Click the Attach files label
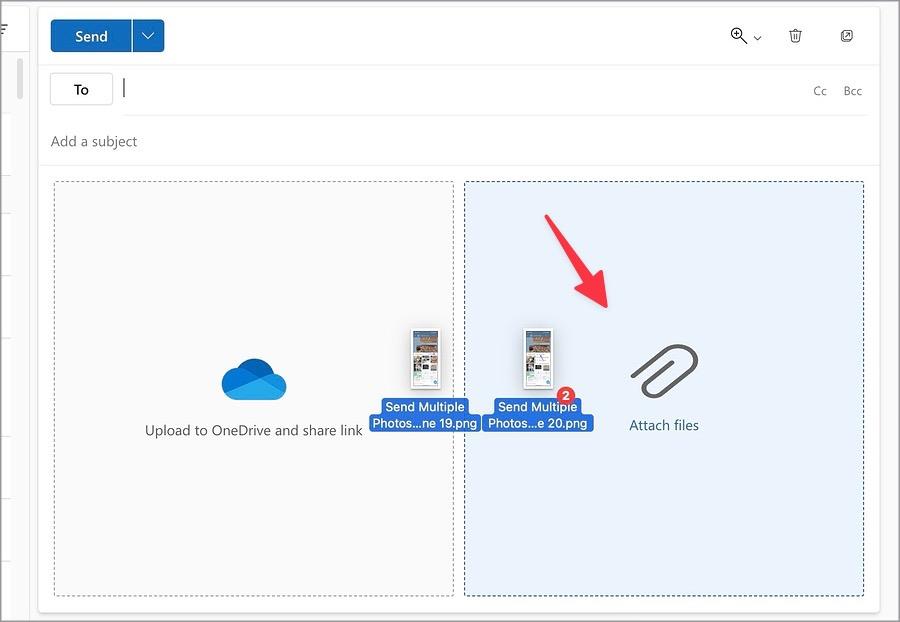 coord(664,425)
